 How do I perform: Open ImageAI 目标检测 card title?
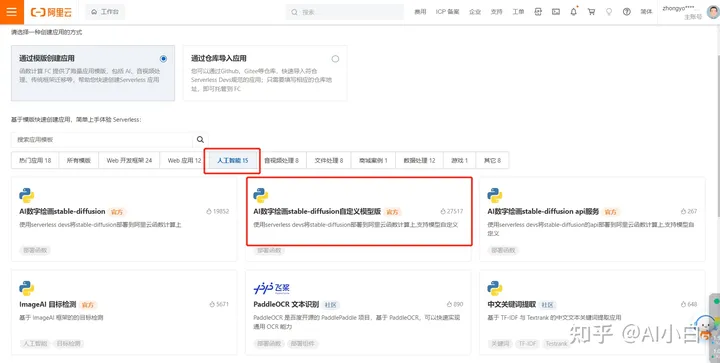coord(48,305)
